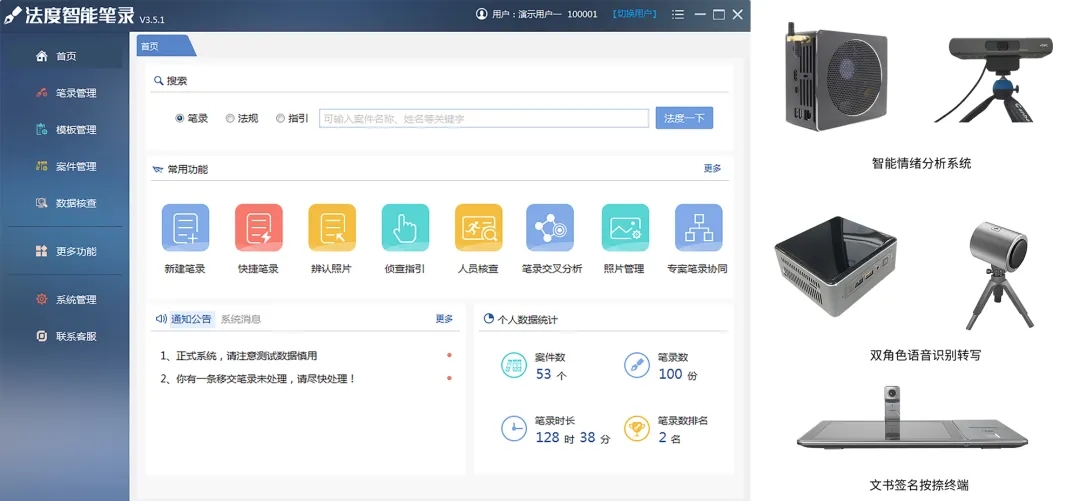Screen dimensions: 1080x501
Task: Open 案件管理 in the left sidebar
Action: pyautogui.click(x=76, y=166)
